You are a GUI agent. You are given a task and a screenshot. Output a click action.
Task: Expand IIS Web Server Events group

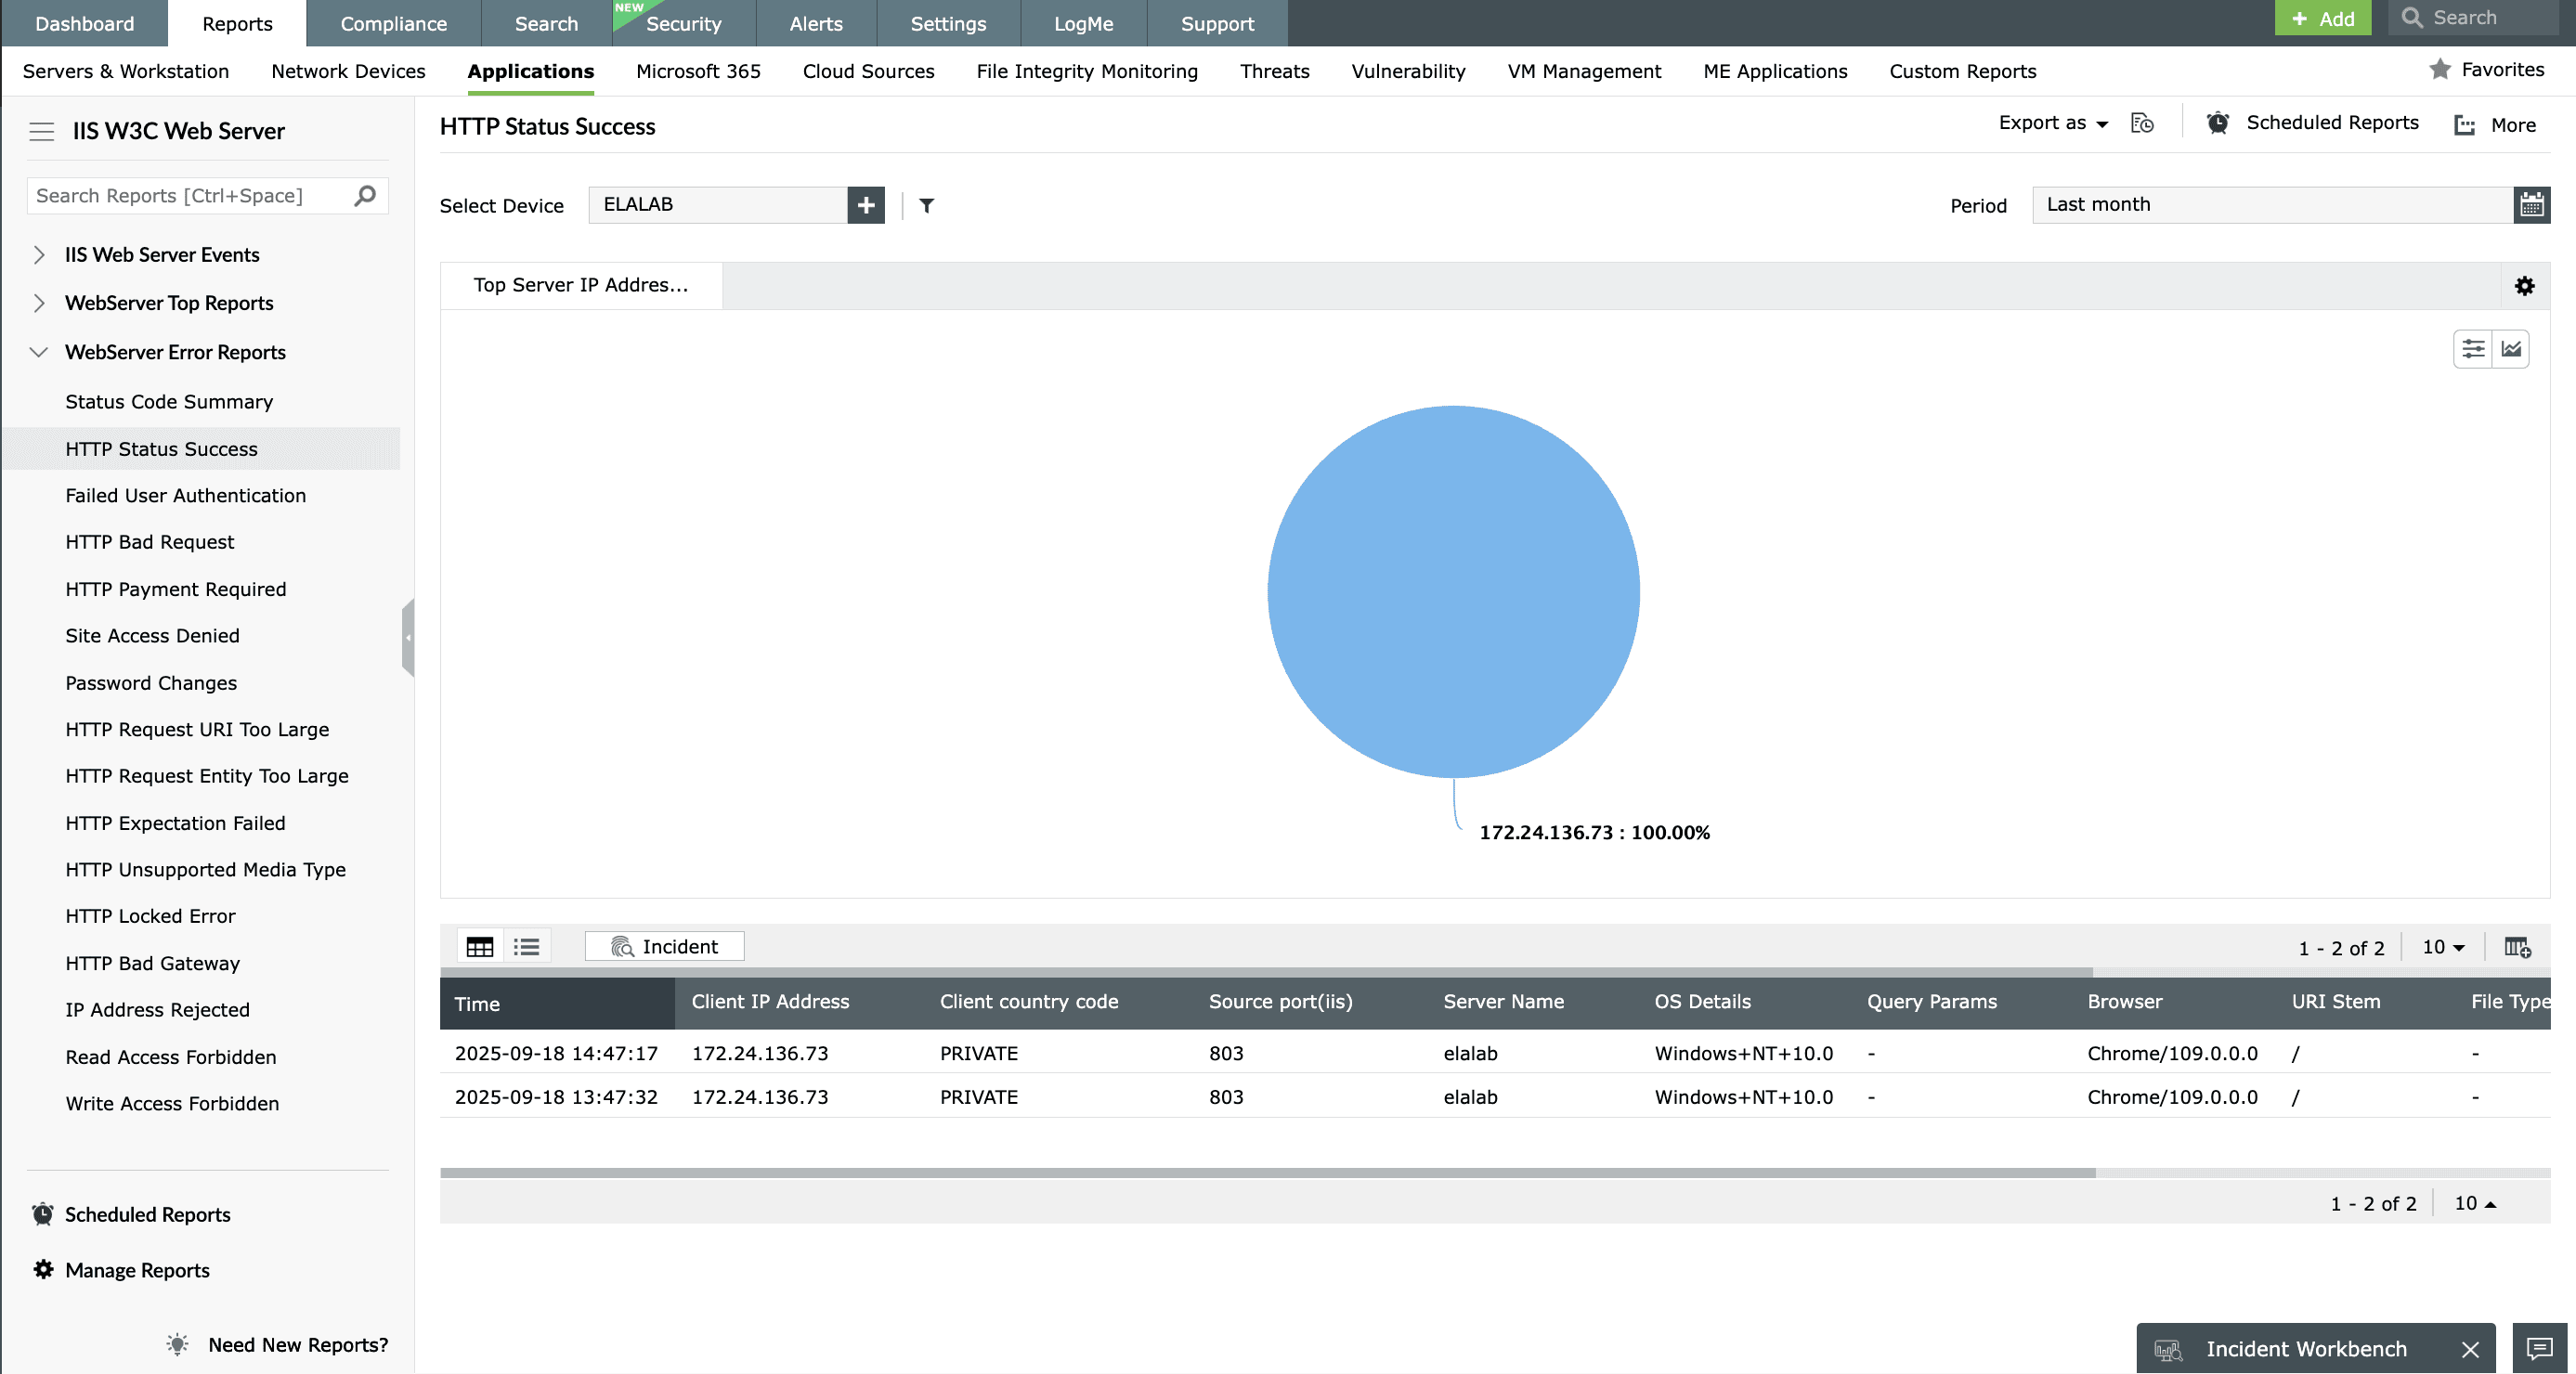[x=39, y=255]
